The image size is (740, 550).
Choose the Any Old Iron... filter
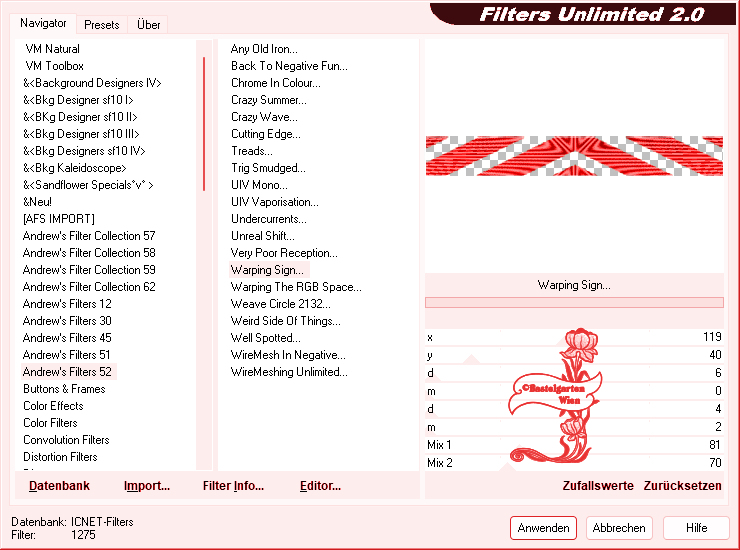(x=264, y=49)
